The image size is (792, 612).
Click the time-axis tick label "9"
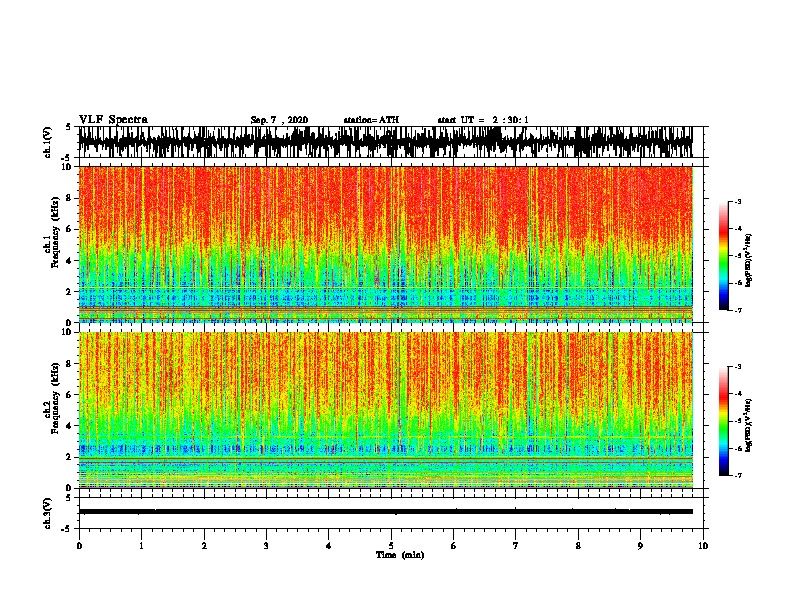[x=640, y=545]
